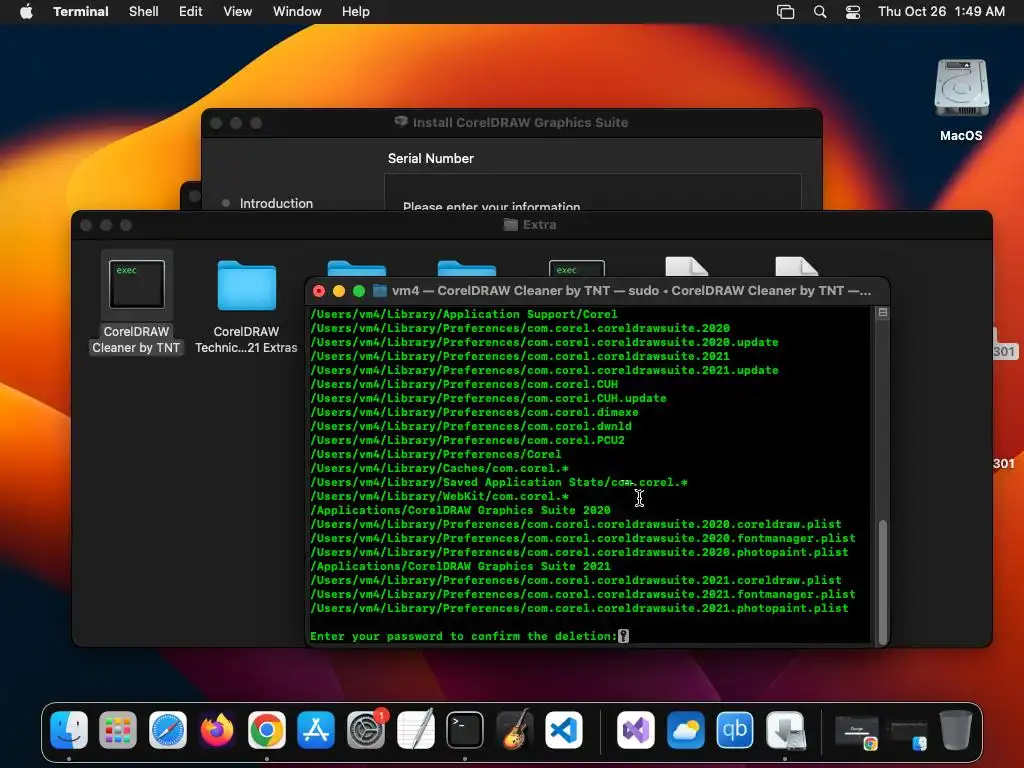Maximize the Terminal window with green button
The height and width of the screenshot is (768, 1024).
(x=359, y=291)
